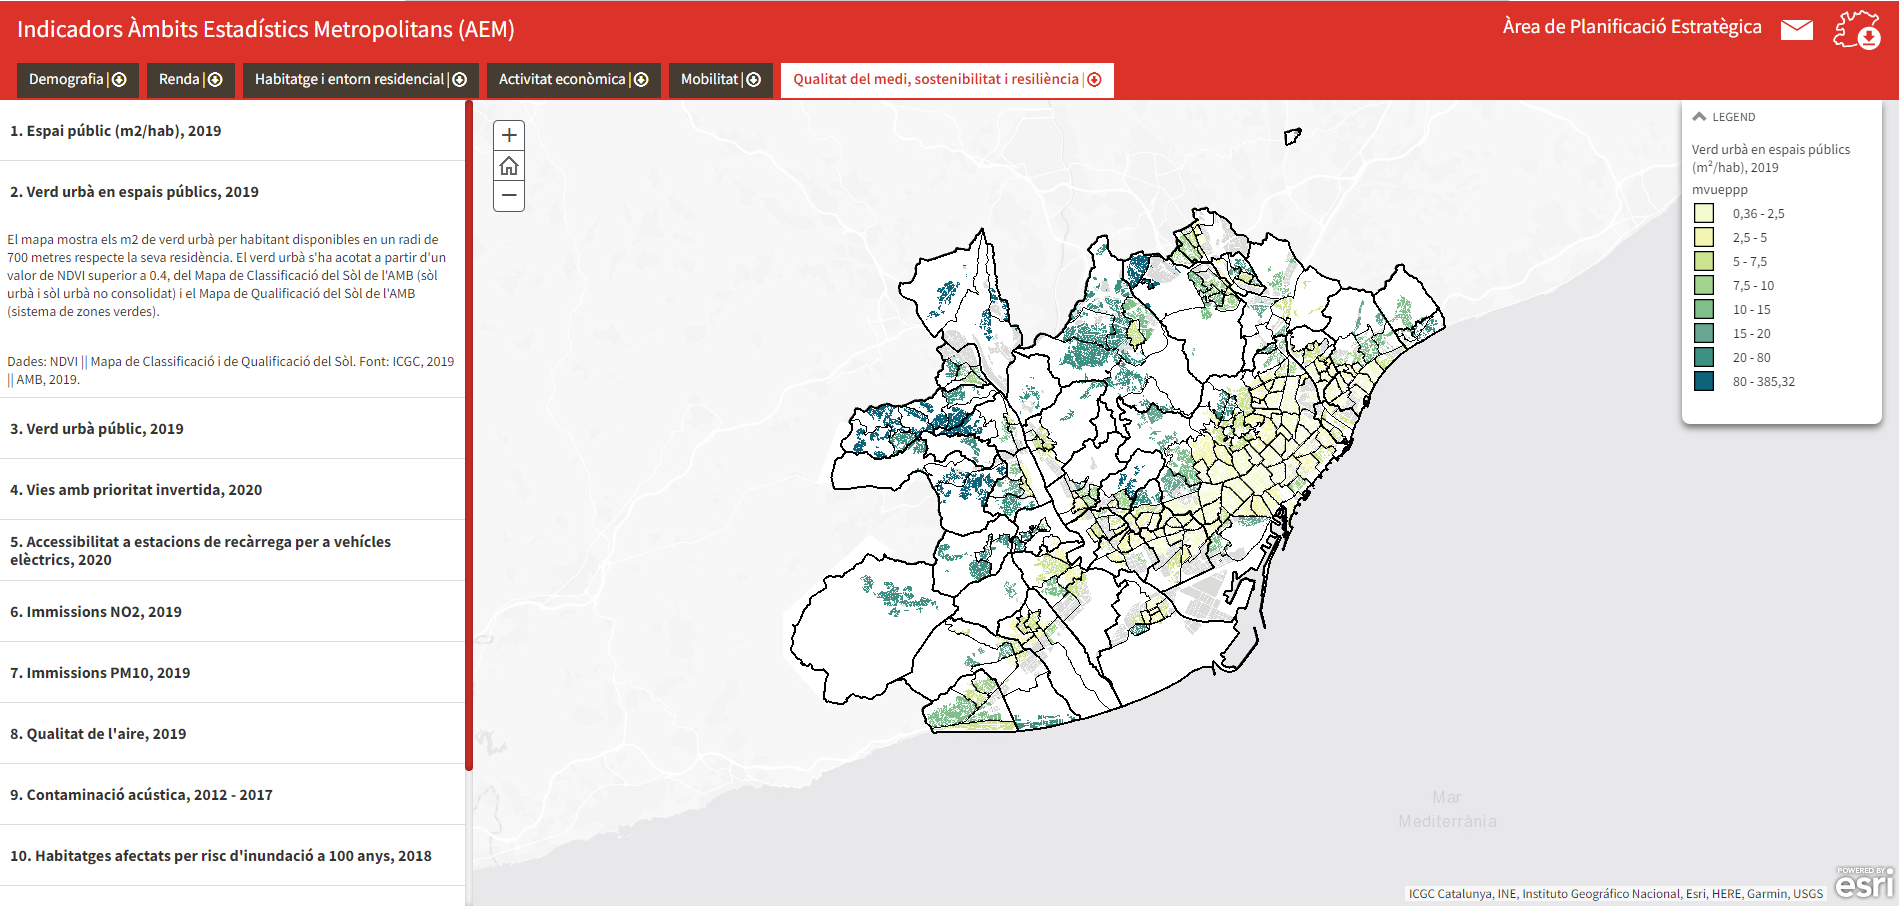
Task: Expand section 1 Espai públic 2019
Action: (x=116, y=131)
